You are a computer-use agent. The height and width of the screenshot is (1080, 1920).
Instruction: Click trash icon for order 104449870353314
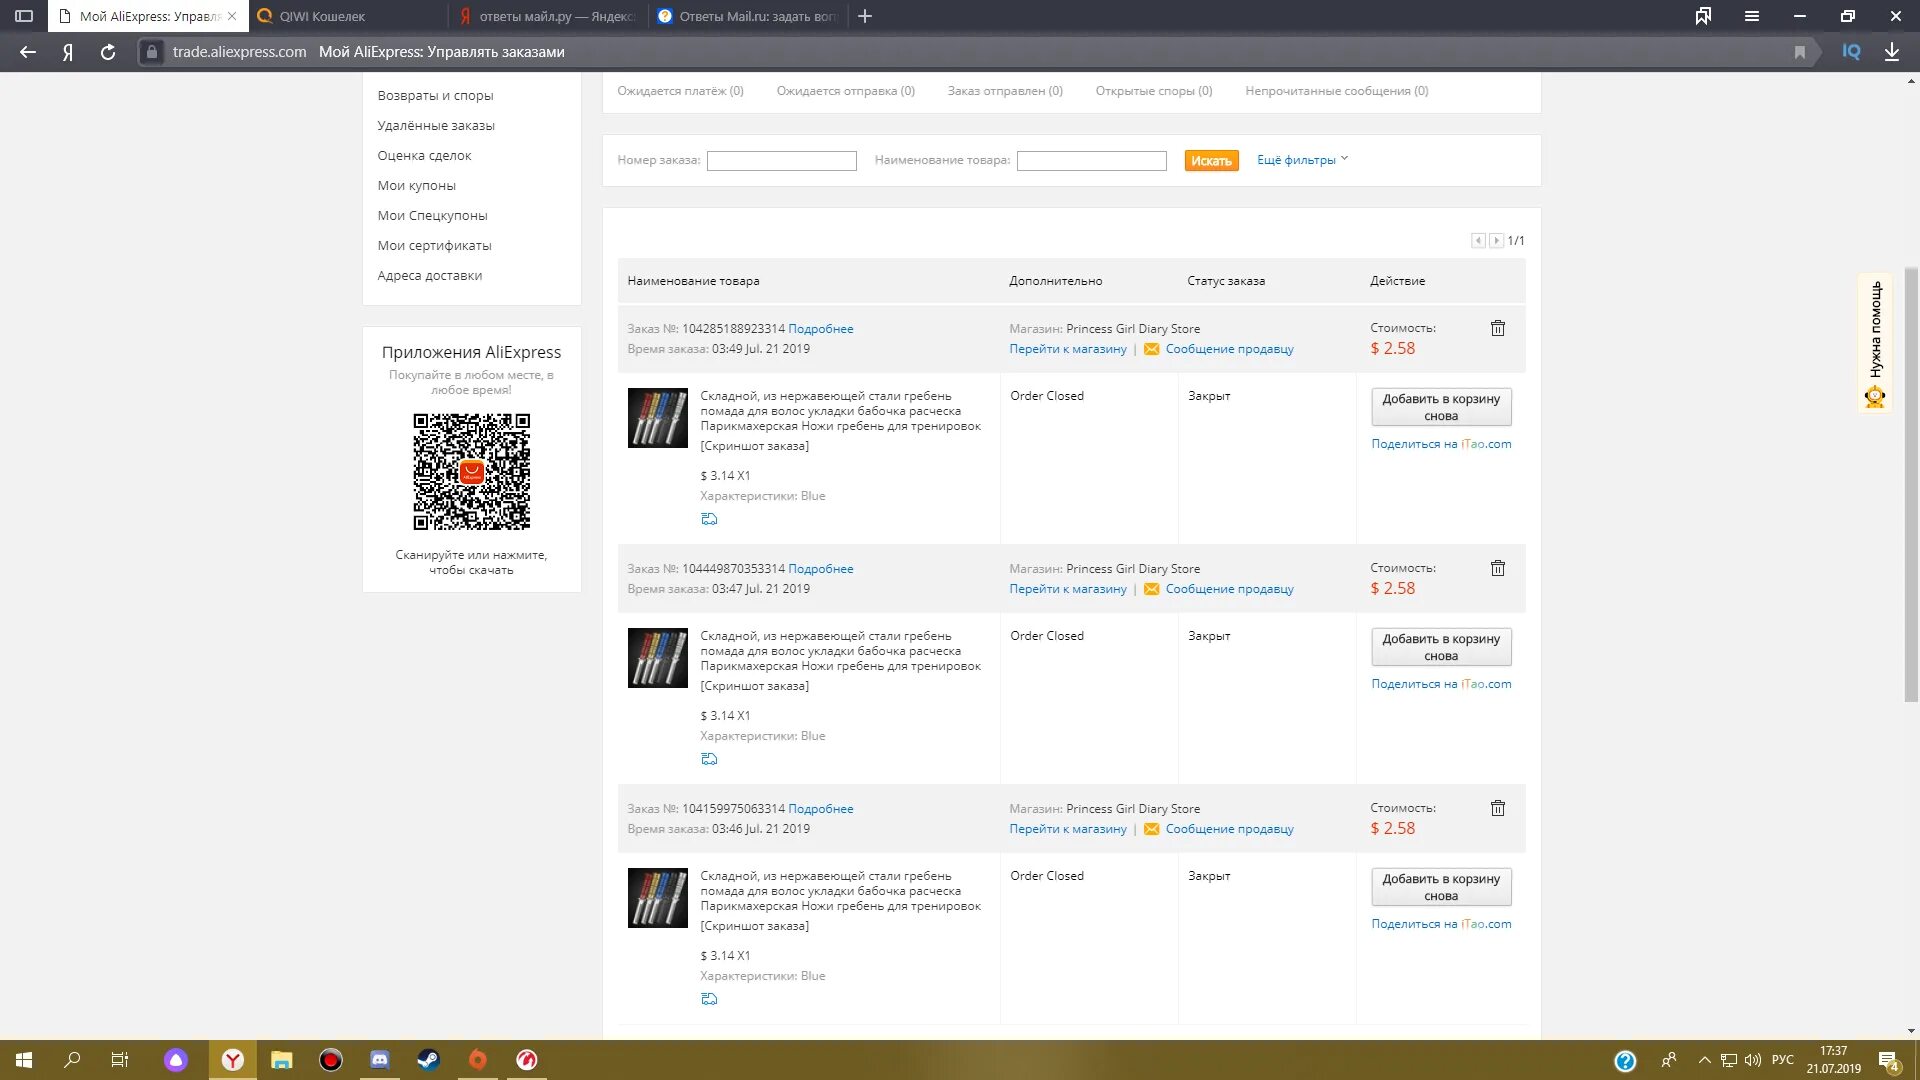[x=1497, y=568]
